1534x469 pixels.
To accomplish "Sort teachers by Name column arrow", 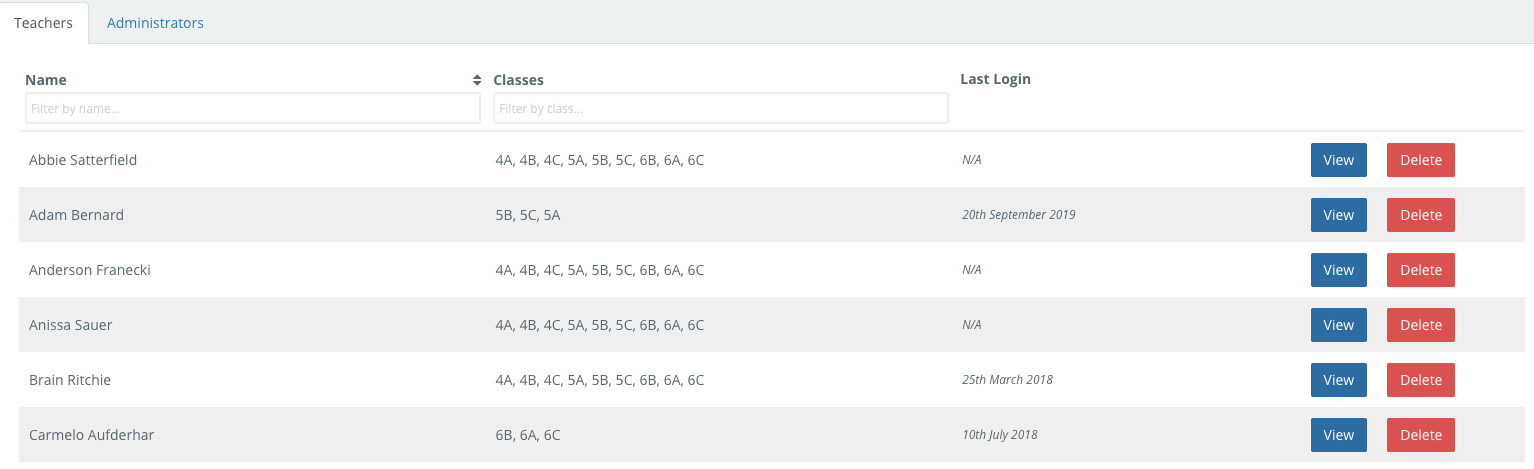I will tap(477, 80).
